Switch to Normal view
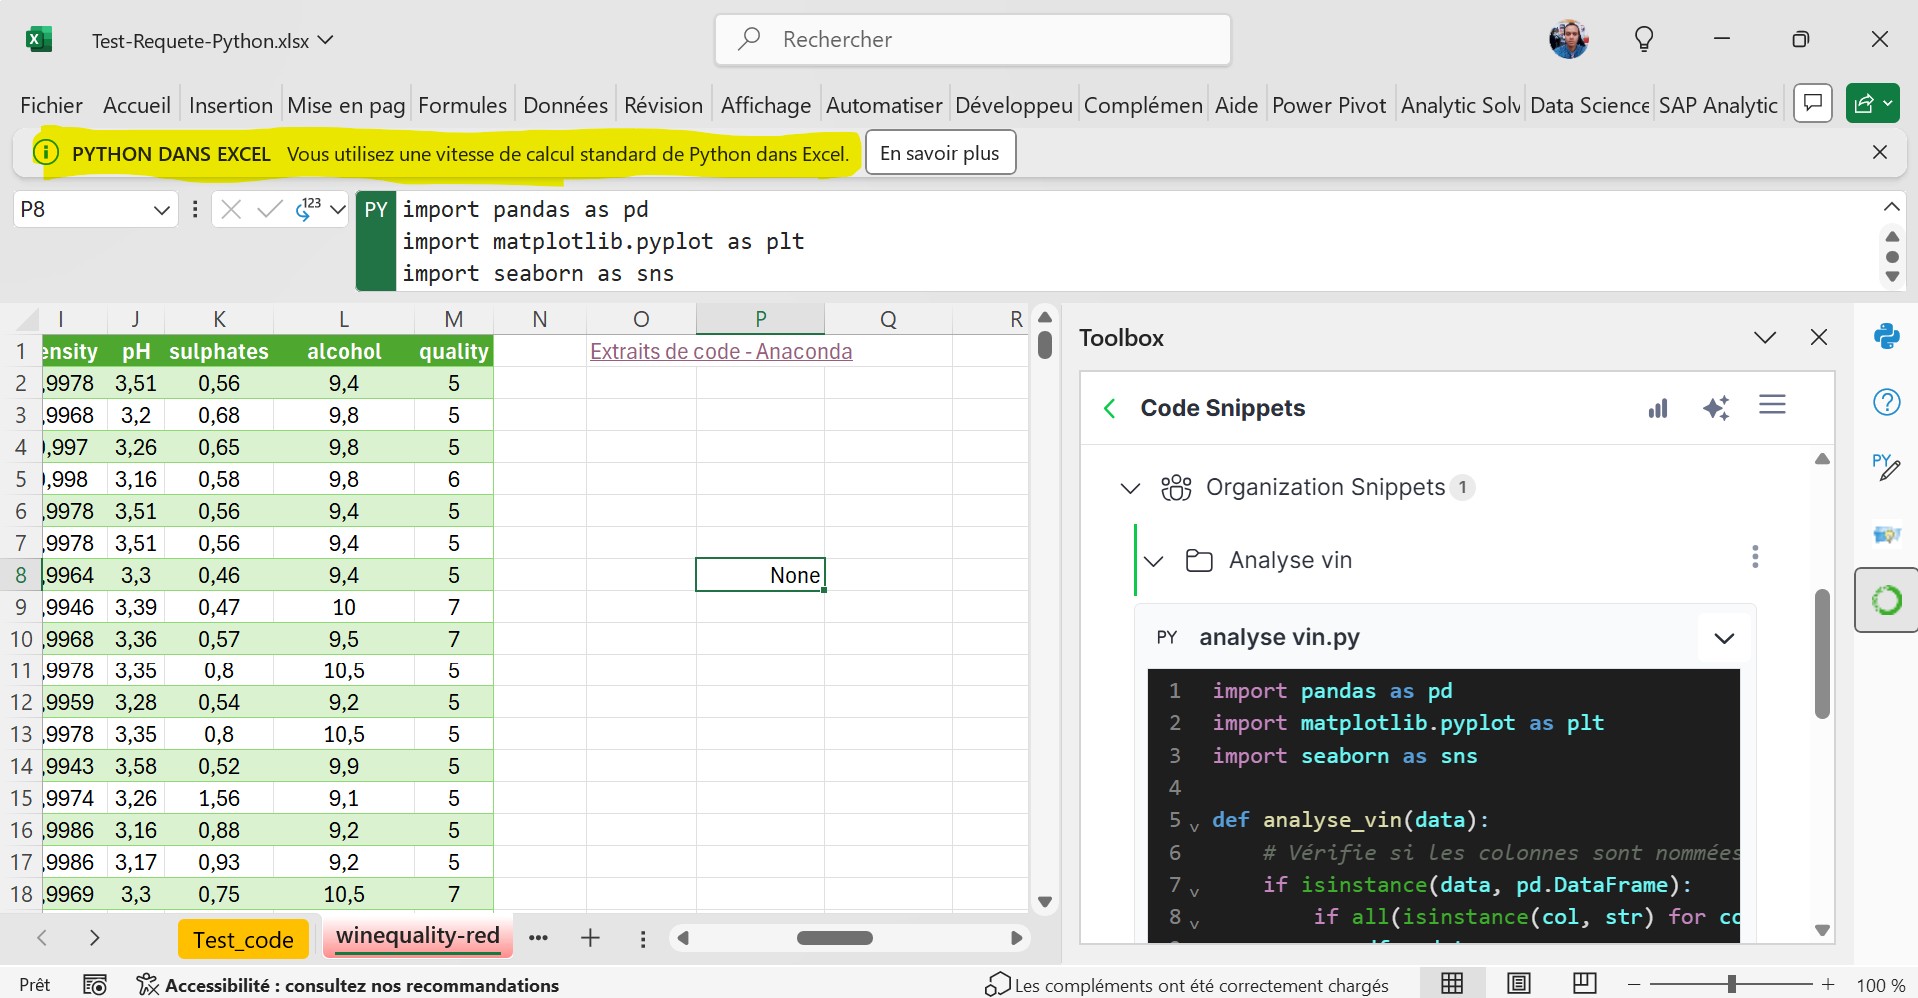Image resolution: width=1918 pixels, height=998 pixels. pos(1452,984)
